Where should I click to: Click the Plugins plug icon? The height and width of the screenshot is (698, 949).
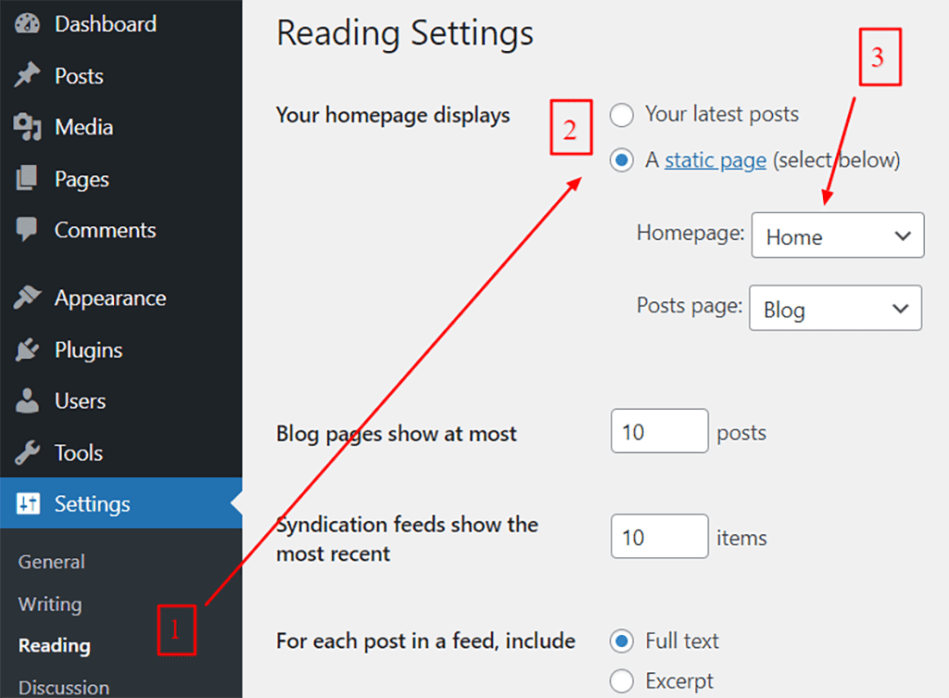click(27, 350)
